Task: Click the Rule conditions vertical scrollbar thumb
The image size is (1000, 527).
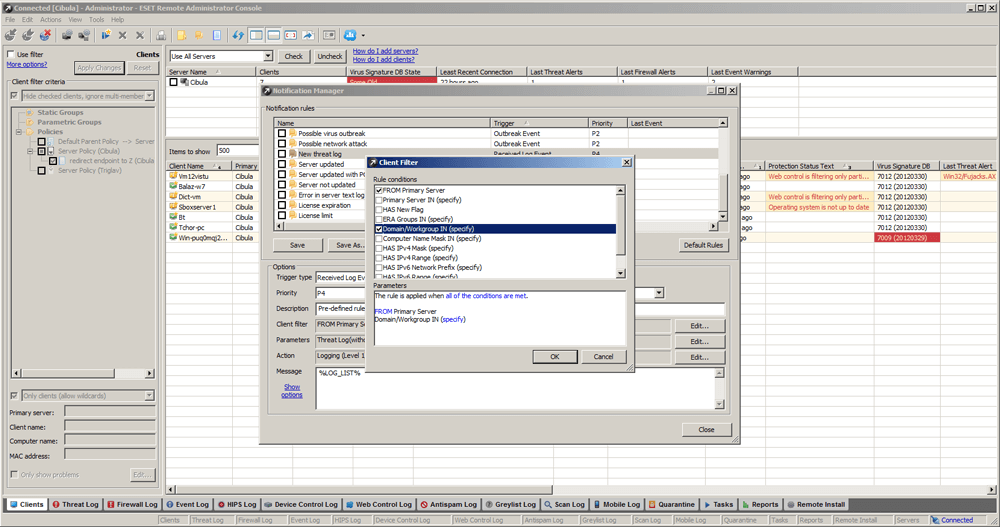Action: click(621, 226)
